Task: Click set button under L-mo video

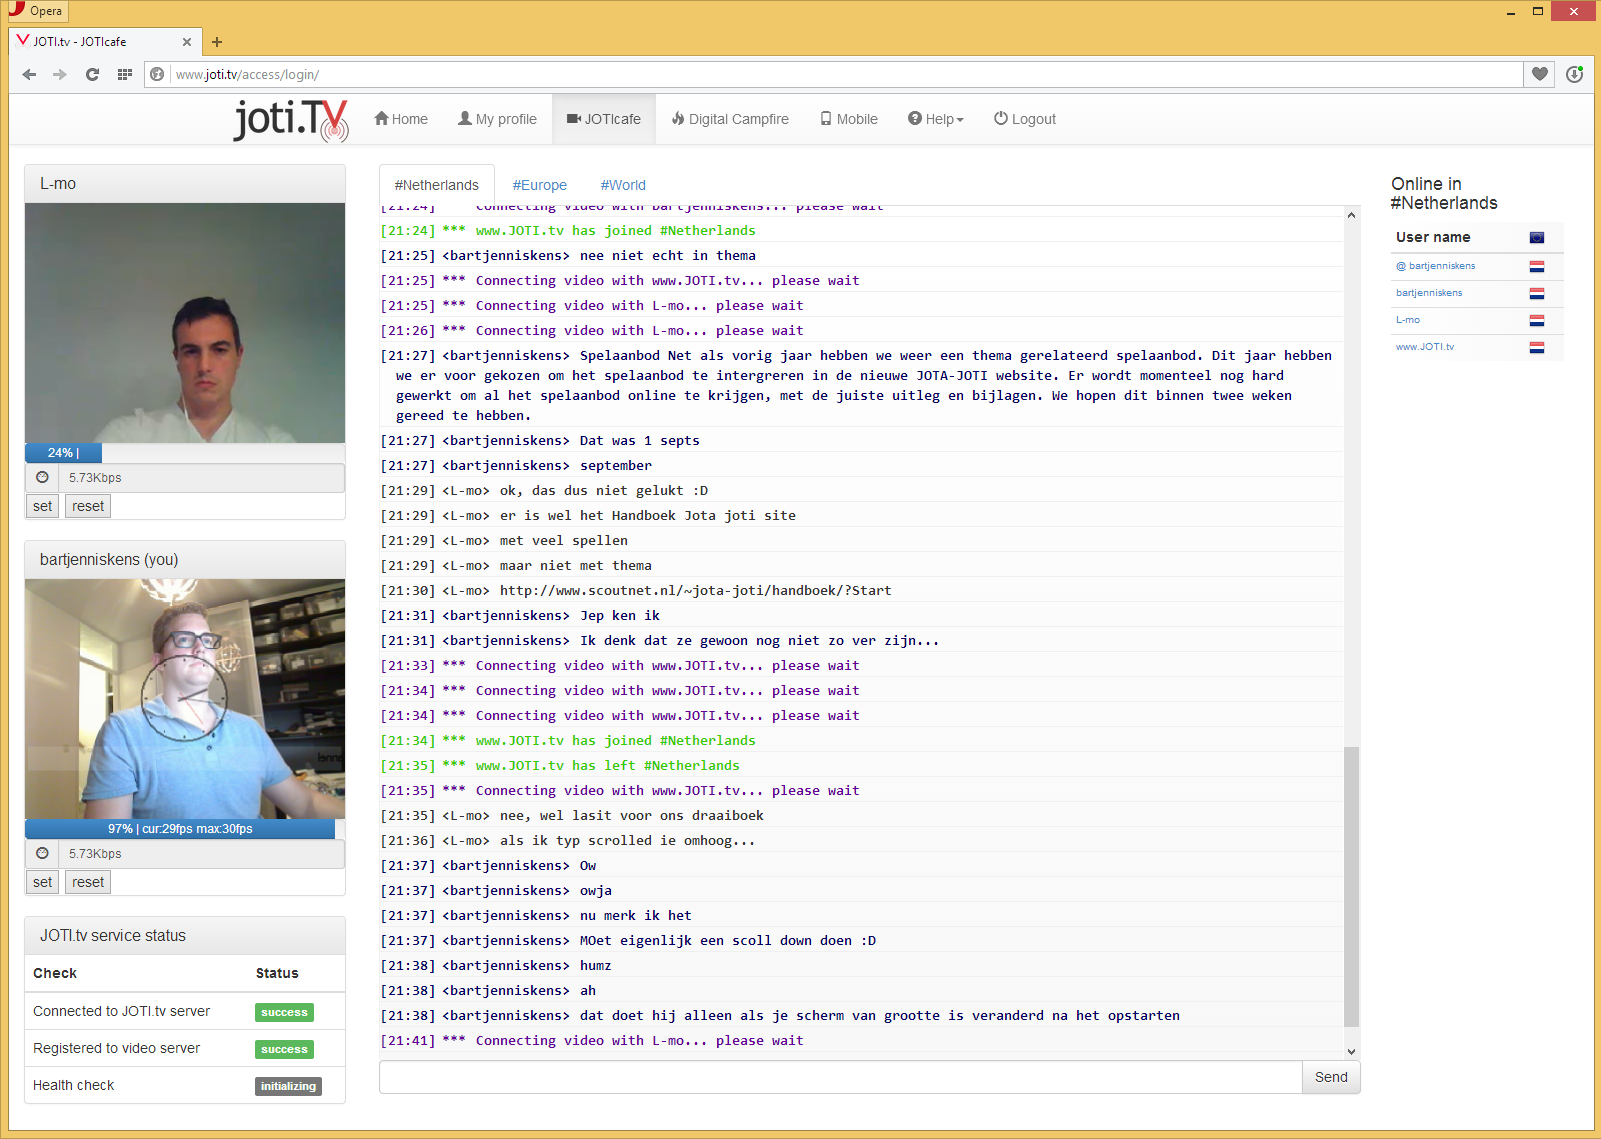Action: click(x=42, y=506)
